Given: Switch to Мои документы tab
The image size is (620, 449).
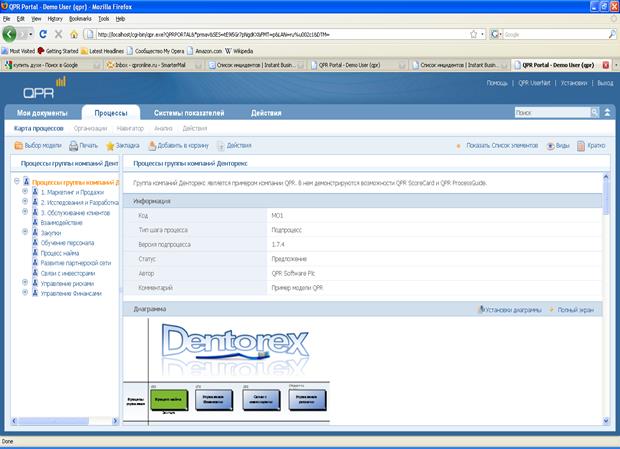Looking at the screenshot, I should tap(42, 113).
